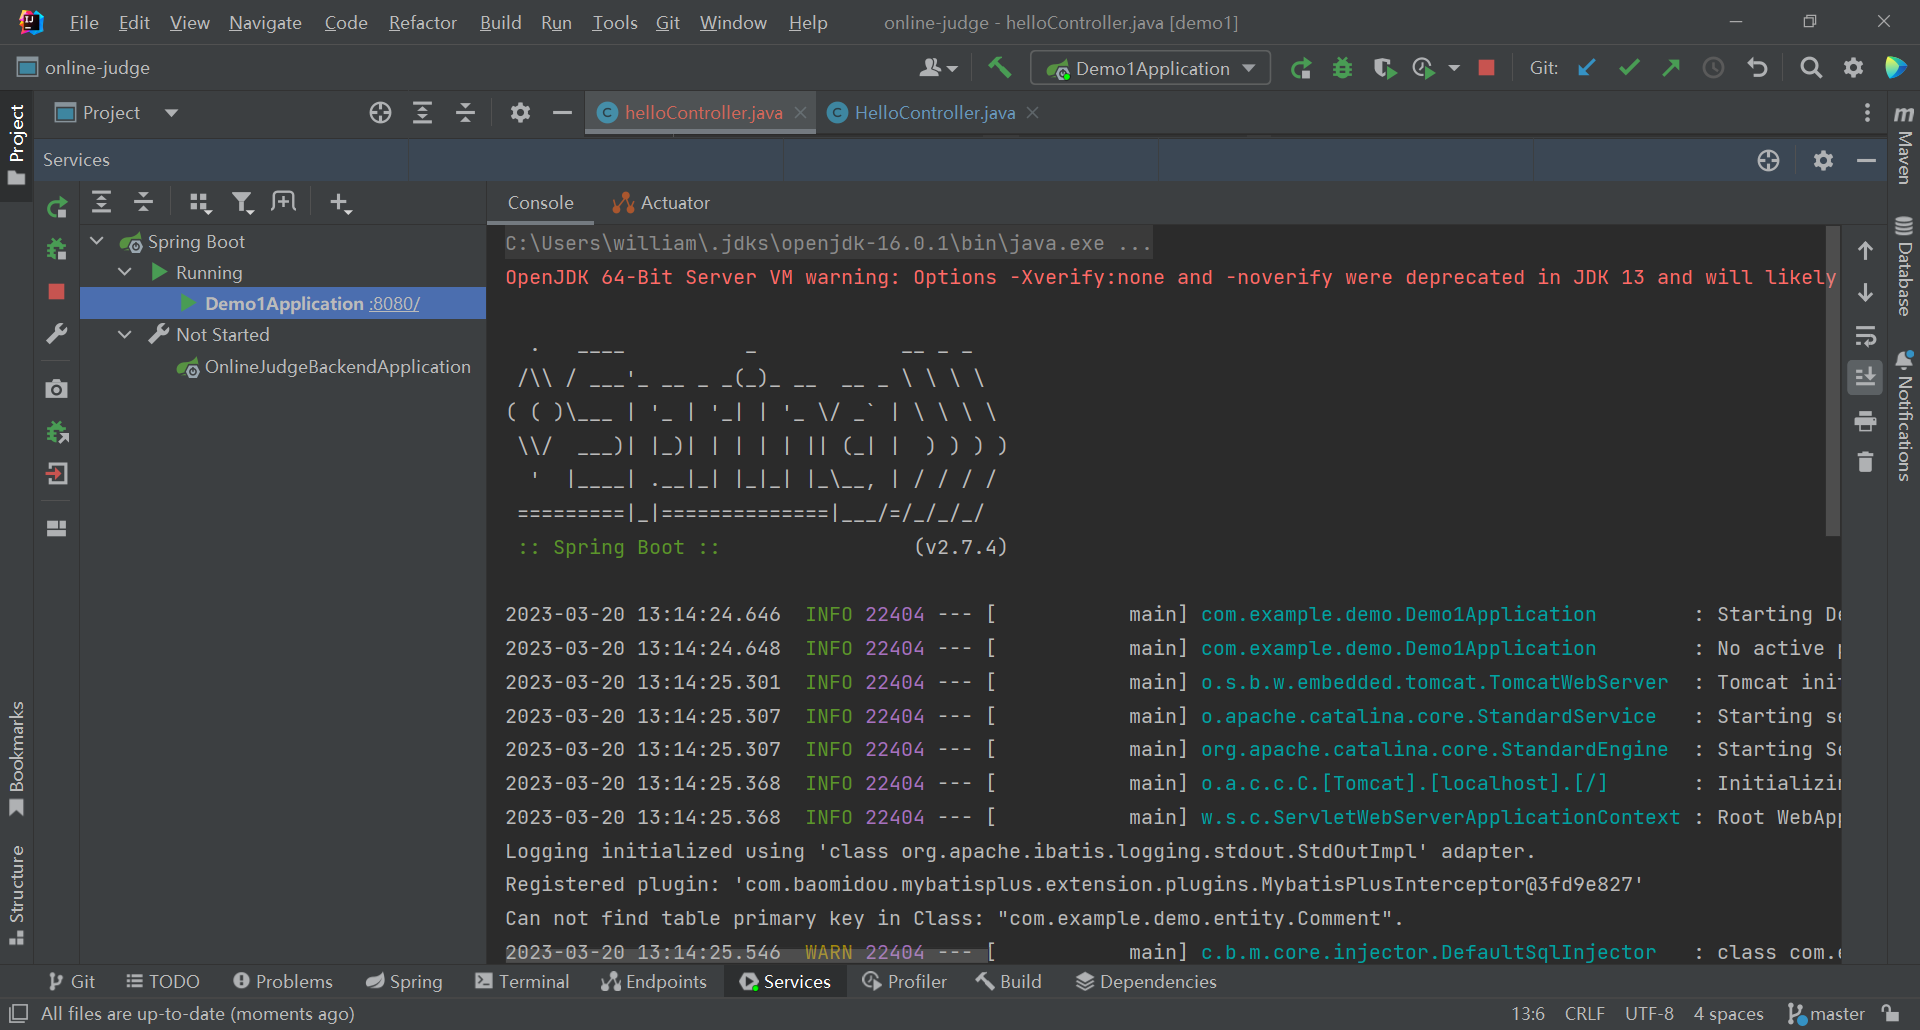The height and width of the screenshot is (1030, 1920).
Task: Open the Navigate menu
Action: click(x=264, y=22)
